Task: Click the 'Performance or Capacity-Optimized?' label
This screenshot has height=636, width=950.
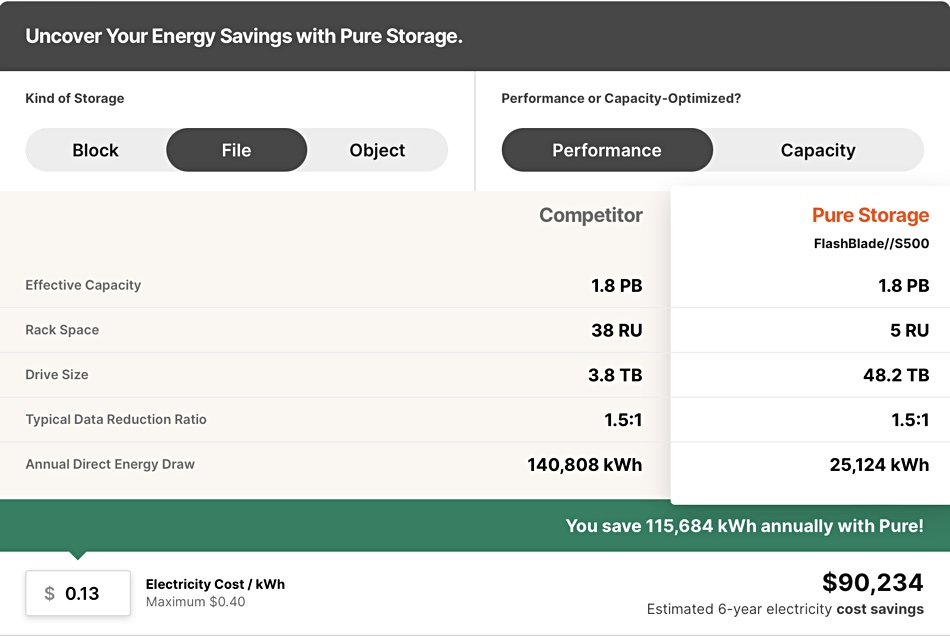Action: click(621, 98)
